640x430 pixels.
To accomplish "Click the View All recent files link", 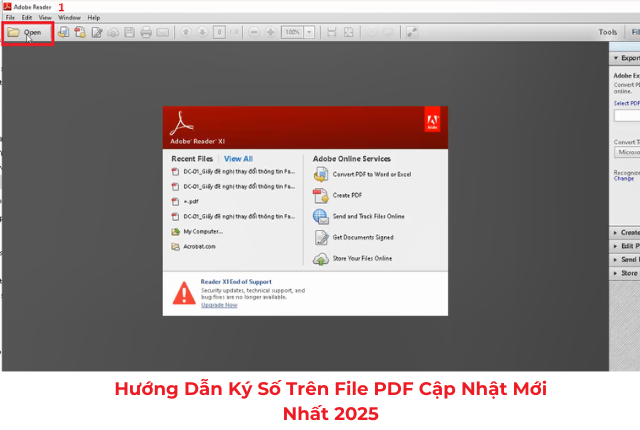I will (238, 158).
